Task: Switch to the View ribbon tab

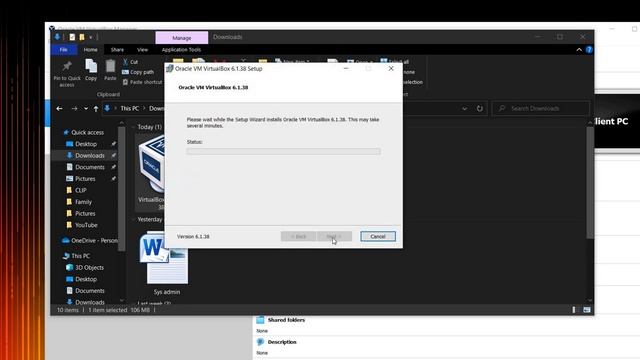Action: [x=142, y=49]
